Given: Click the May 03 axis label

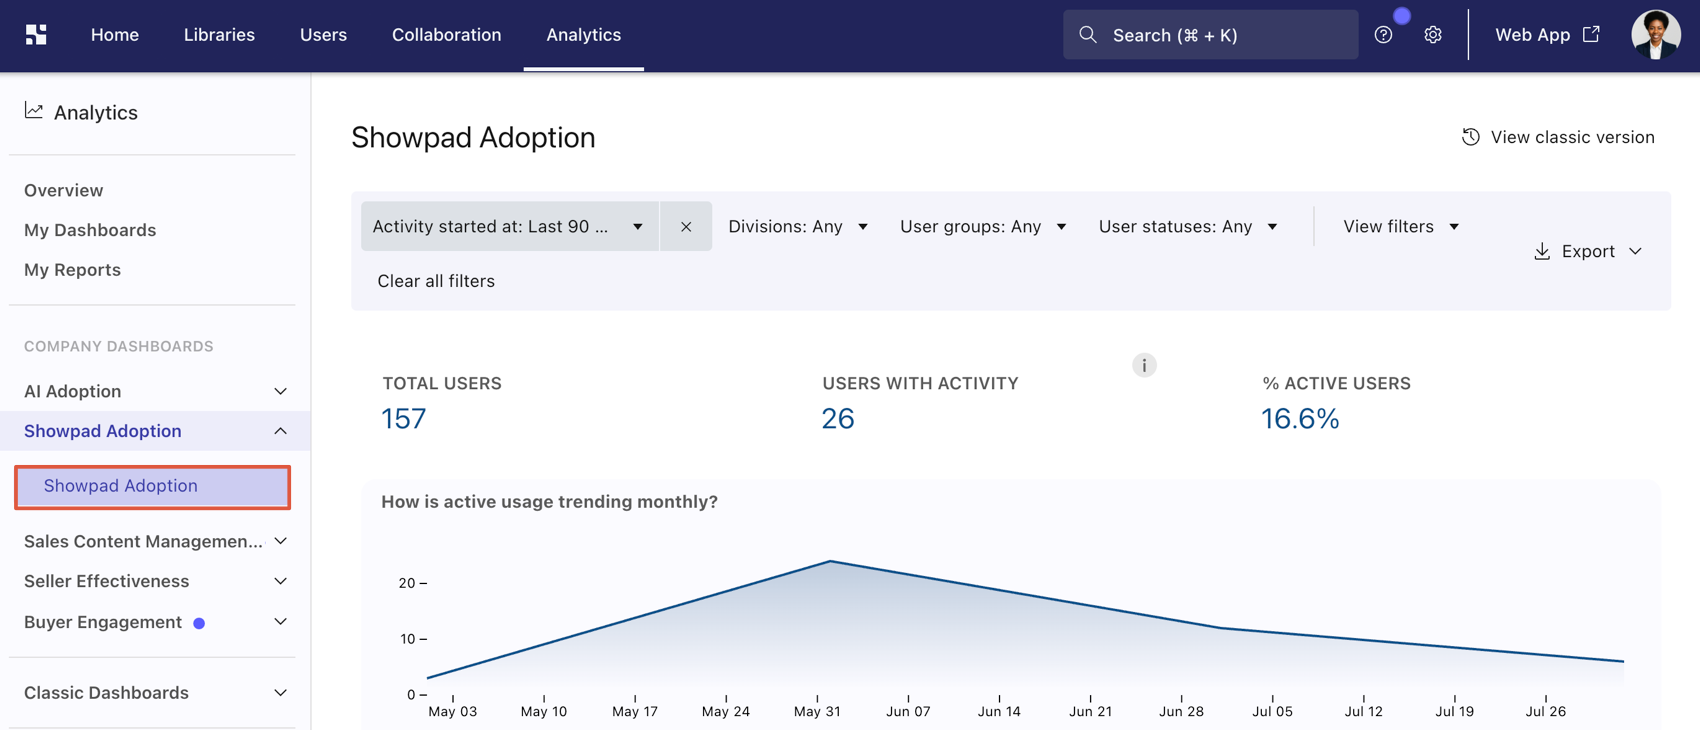Looking at the screenshot, I should point(453,712).
